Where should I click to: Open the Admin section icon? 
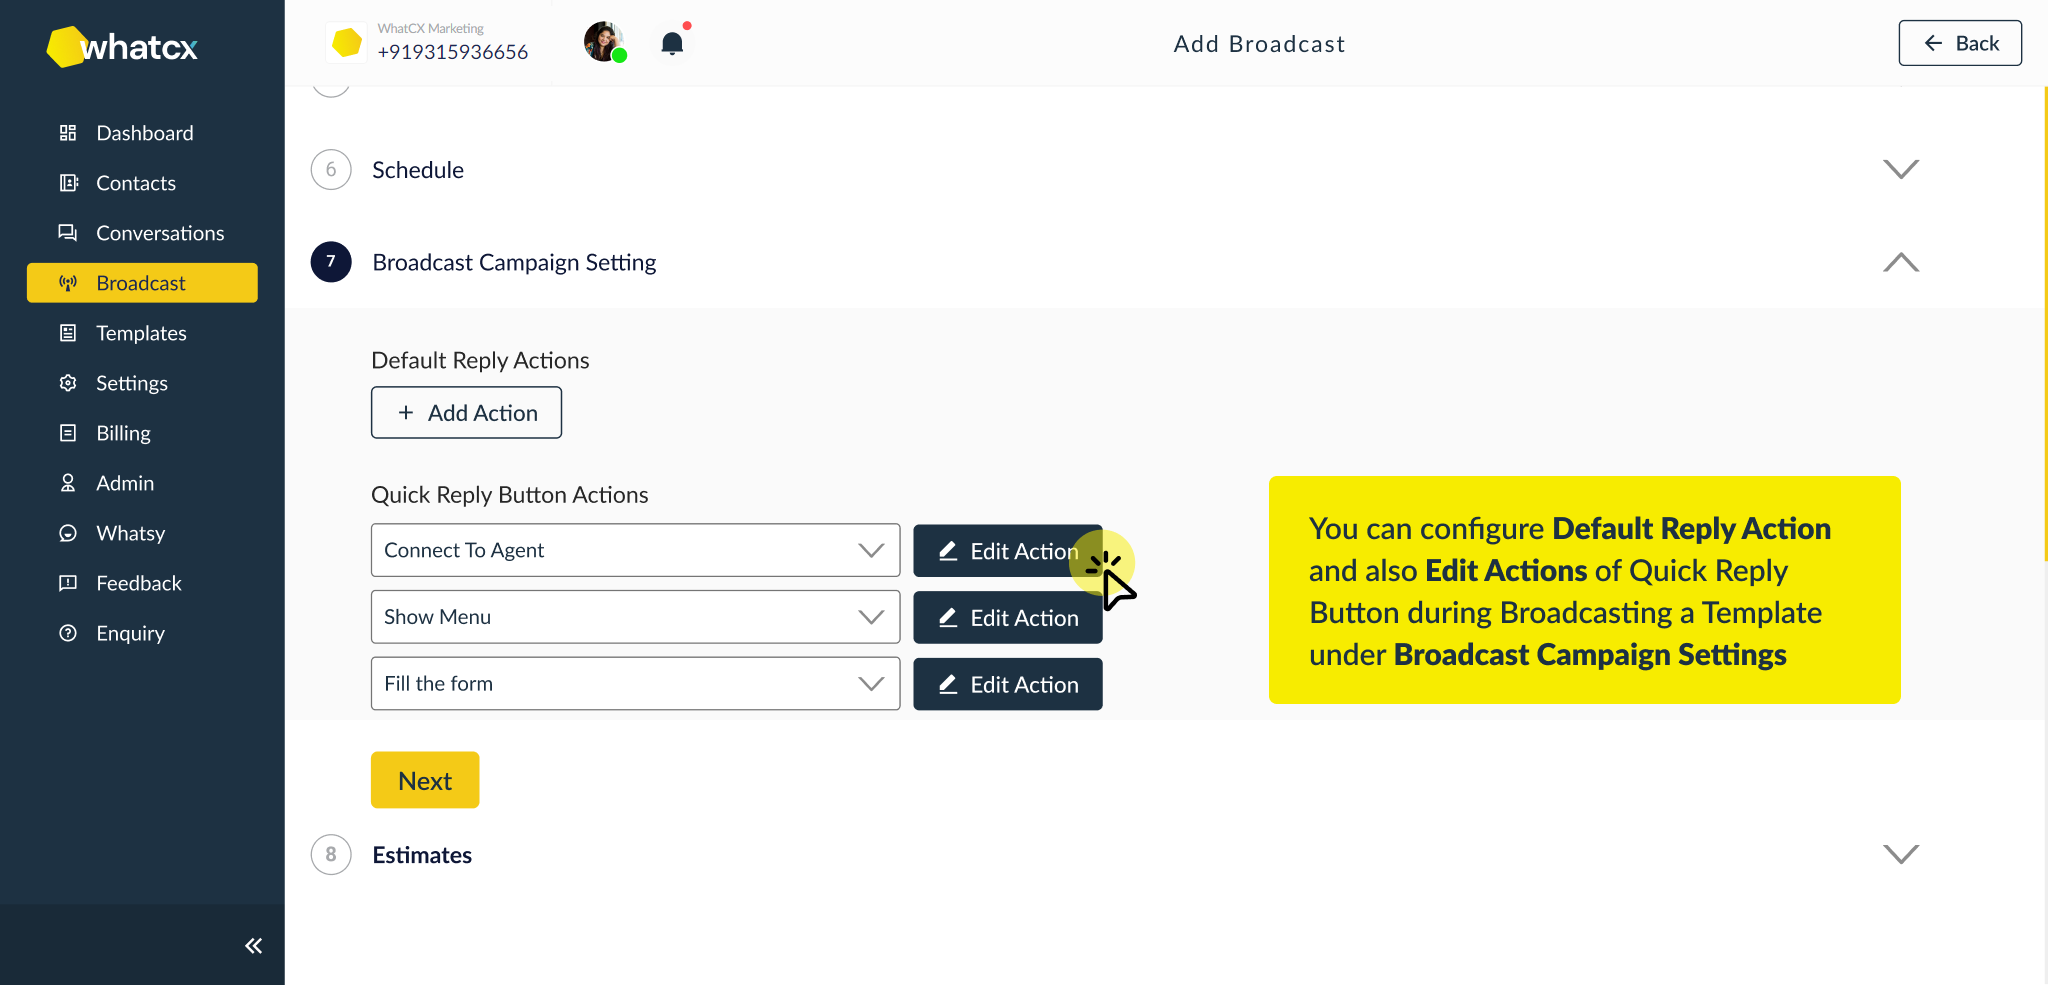pyautogui.click(x=68, y=482)
